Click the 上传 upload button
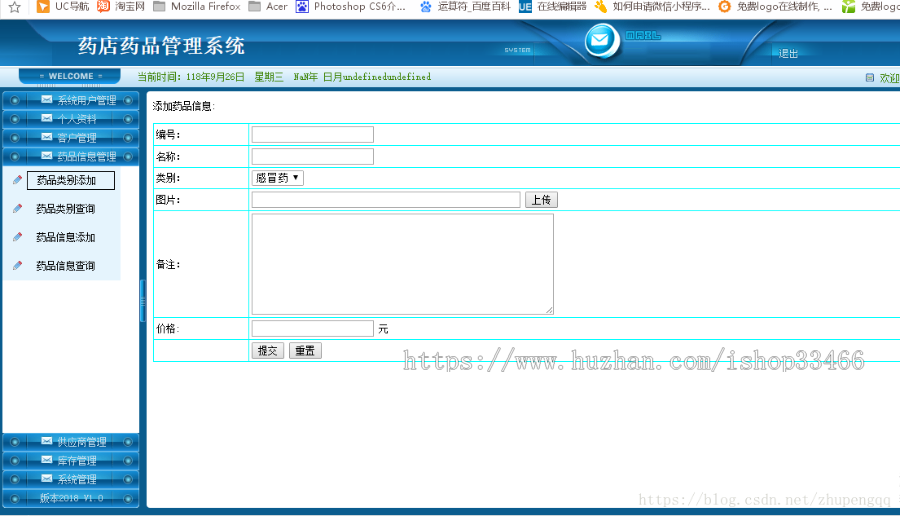This screenshot has height=516, width=900. (x=541, y=200)
